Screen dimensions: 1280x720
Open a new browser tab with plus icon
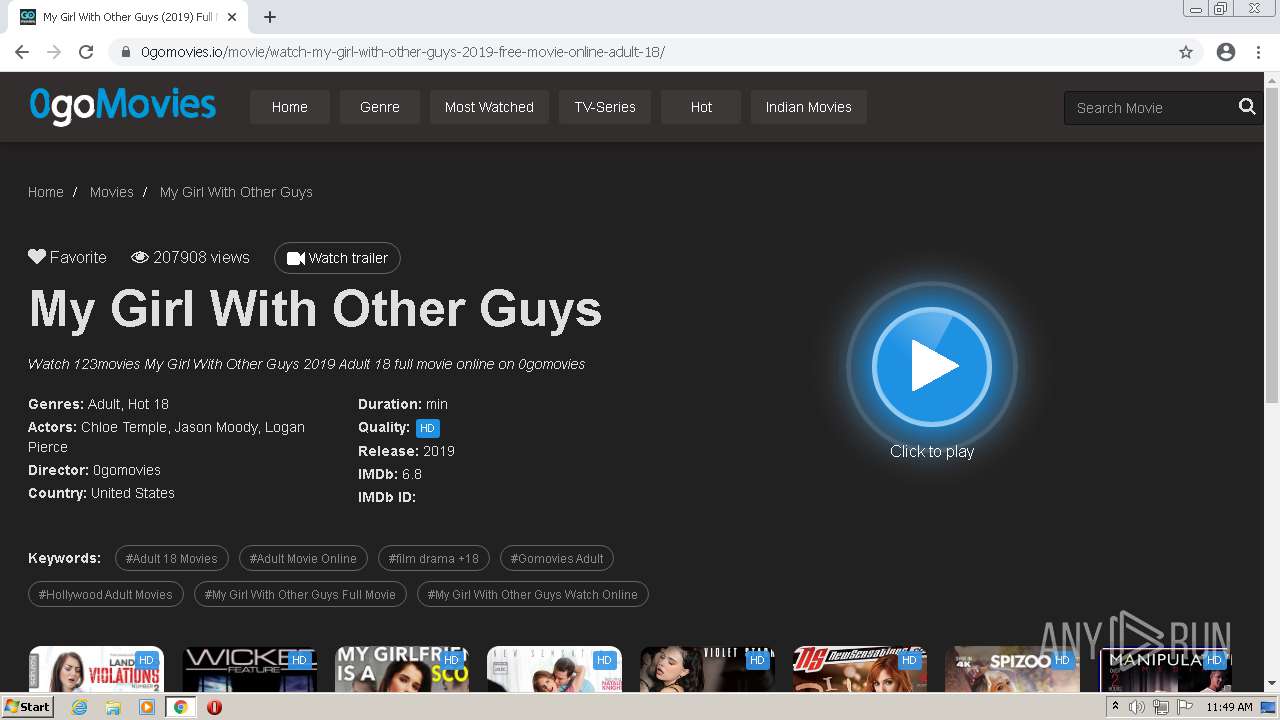pyautogui.click(x=270, y=17)
